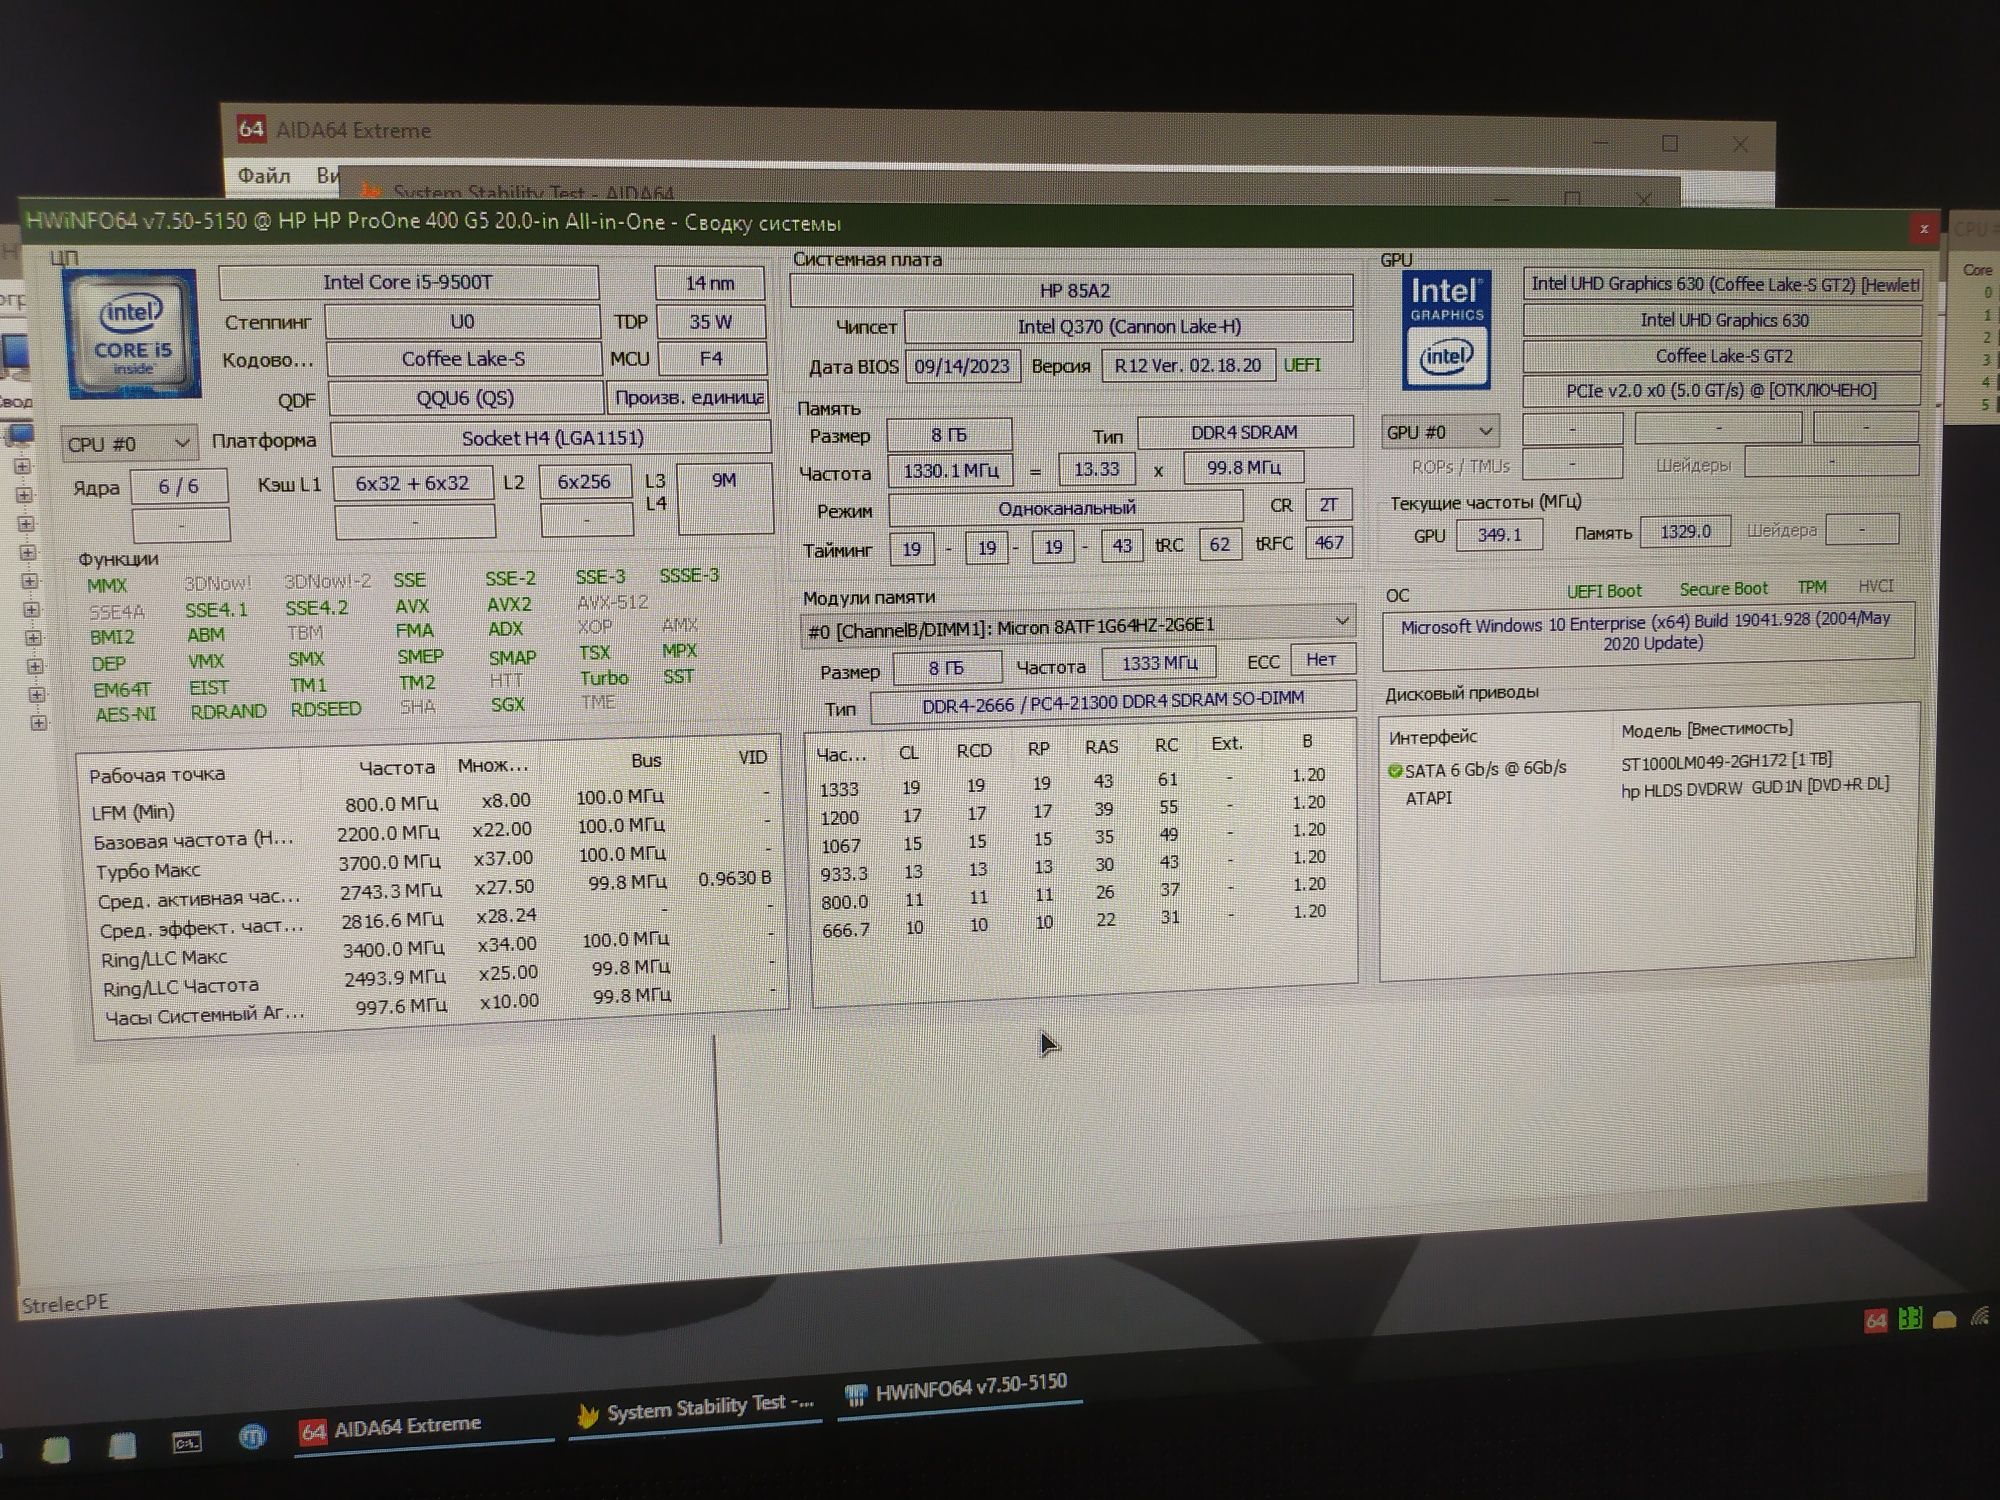Open the Файл menu in AIDA64
Image resolution: width=2000 pixels, height=1500 pixels.
click(x=264, y=176)
